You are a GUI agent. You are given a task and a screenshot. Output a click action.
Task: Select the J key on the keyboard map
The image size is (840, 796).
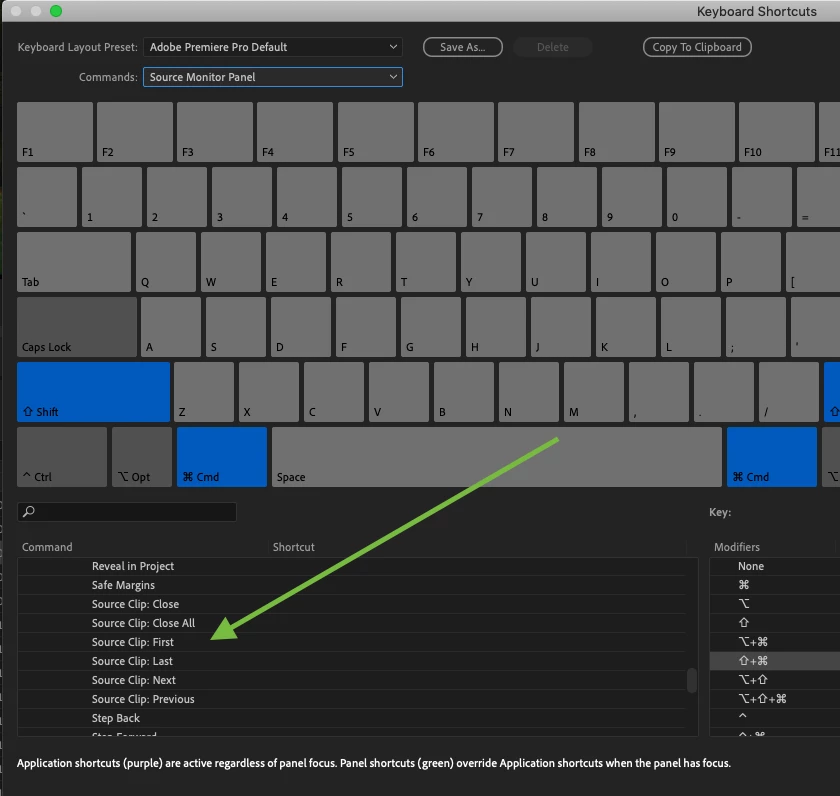561,327
